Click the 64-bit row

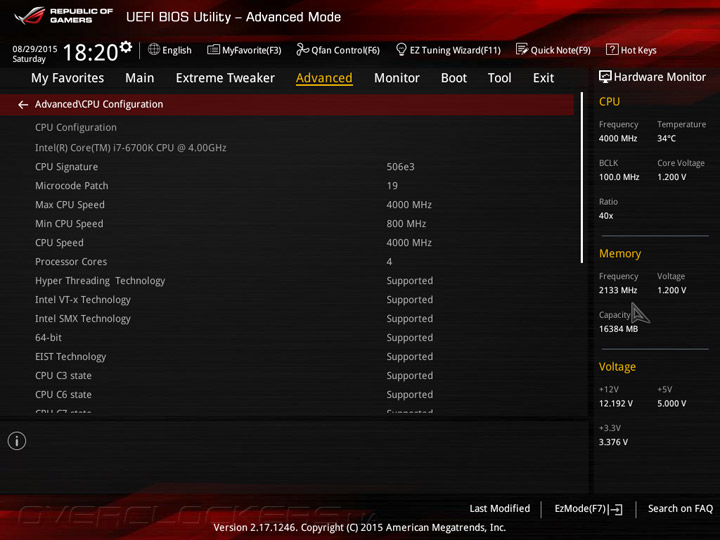[287, 338]
